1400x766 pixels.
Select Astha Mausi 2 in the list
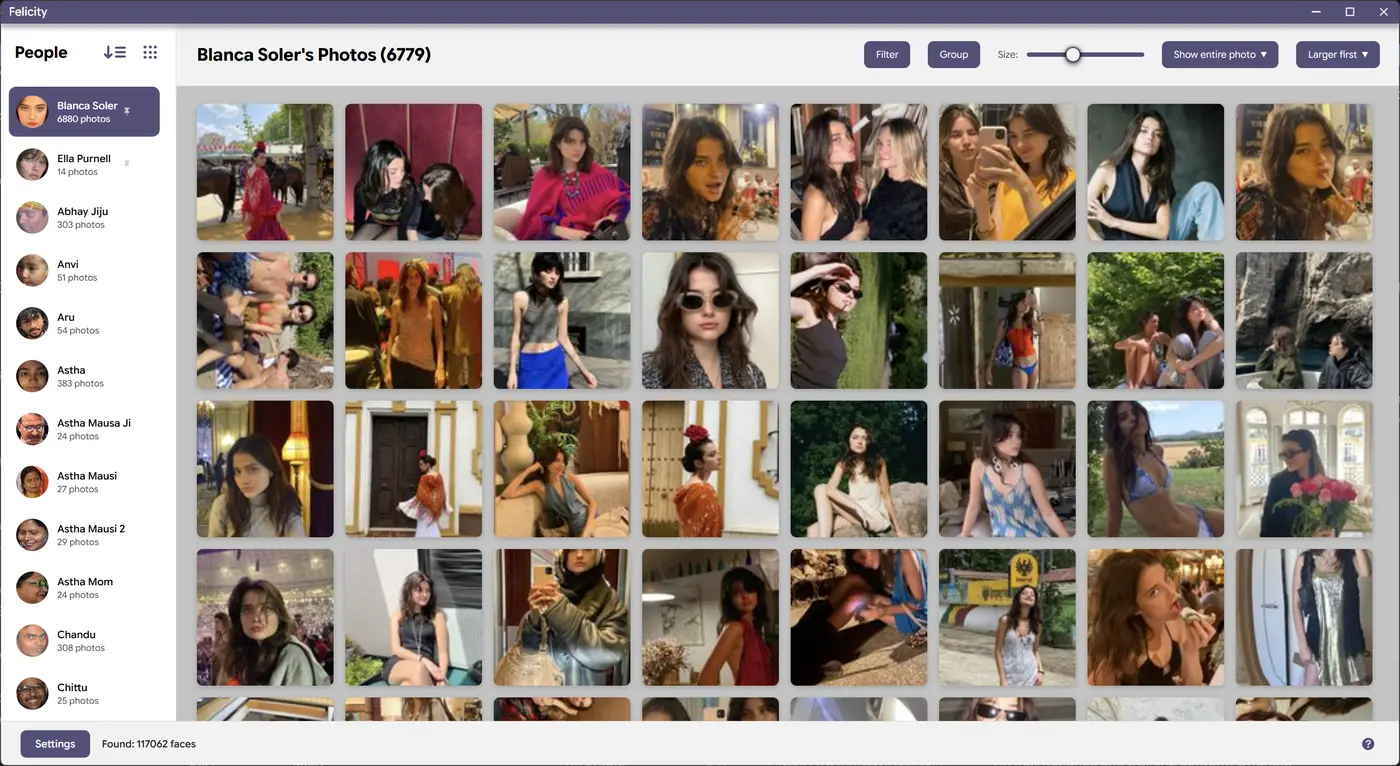point(84,536)
